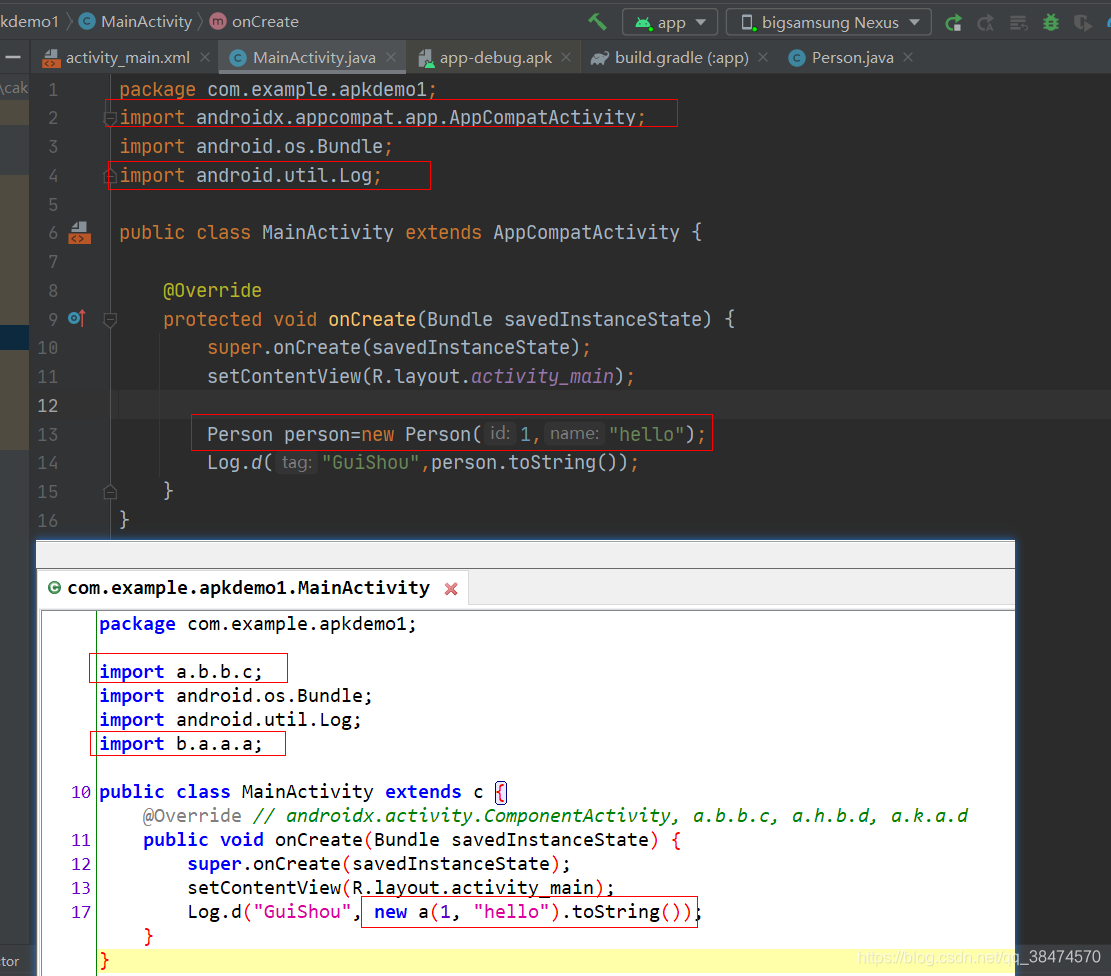Click the MainActivity class icon in breadcrumb
This screenshot has width=1111, height=976.
click(86, 22)
